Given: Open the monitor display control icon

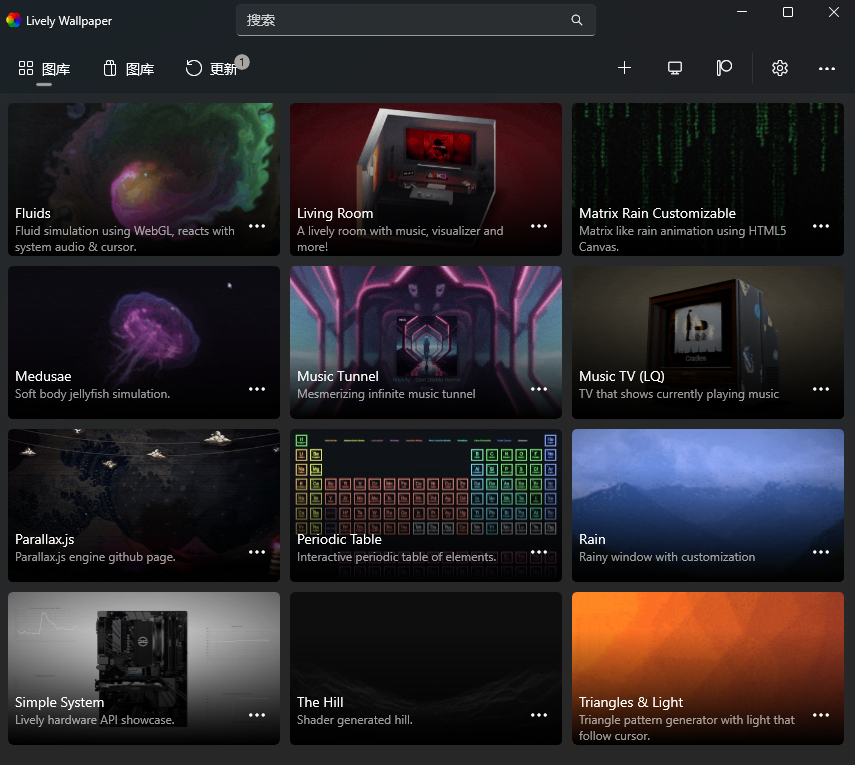Looking at the screenshot, I should pos(675,68).
